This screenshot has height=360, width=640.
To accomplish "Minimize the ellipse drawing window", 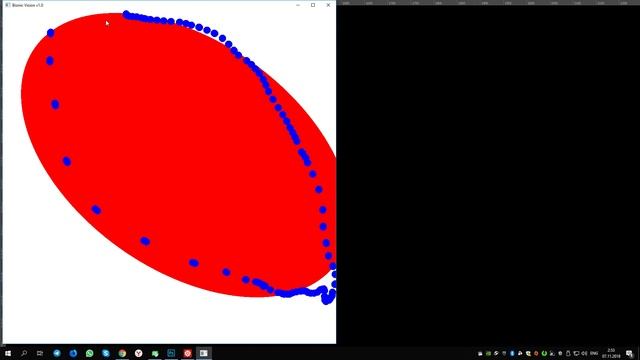I will tap(298, 5).
